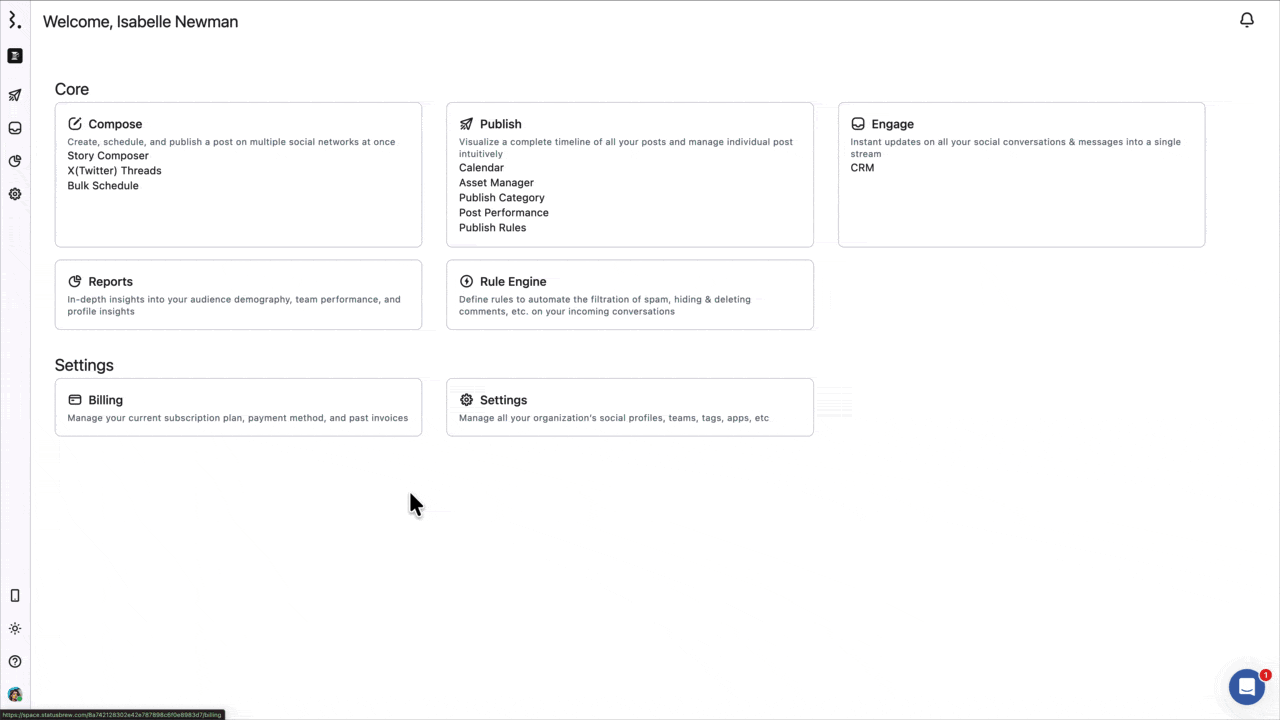Open the user profile avatar
1280x720 pixels.
(x=15, y=695)
